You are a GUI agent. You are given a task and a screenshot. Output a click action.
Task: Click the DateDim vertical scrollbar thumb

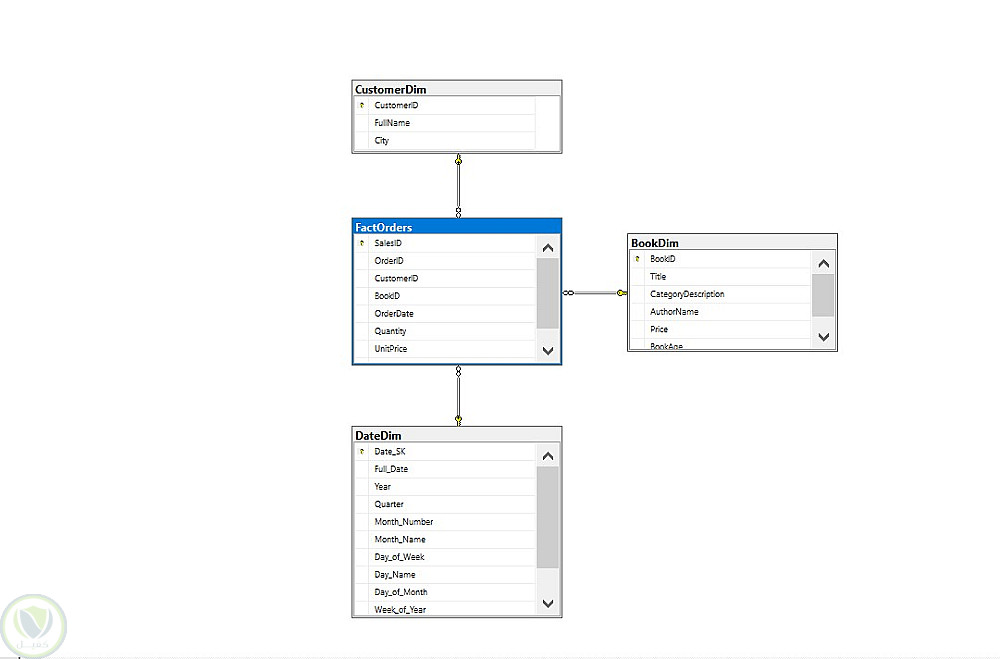(547, 517)
